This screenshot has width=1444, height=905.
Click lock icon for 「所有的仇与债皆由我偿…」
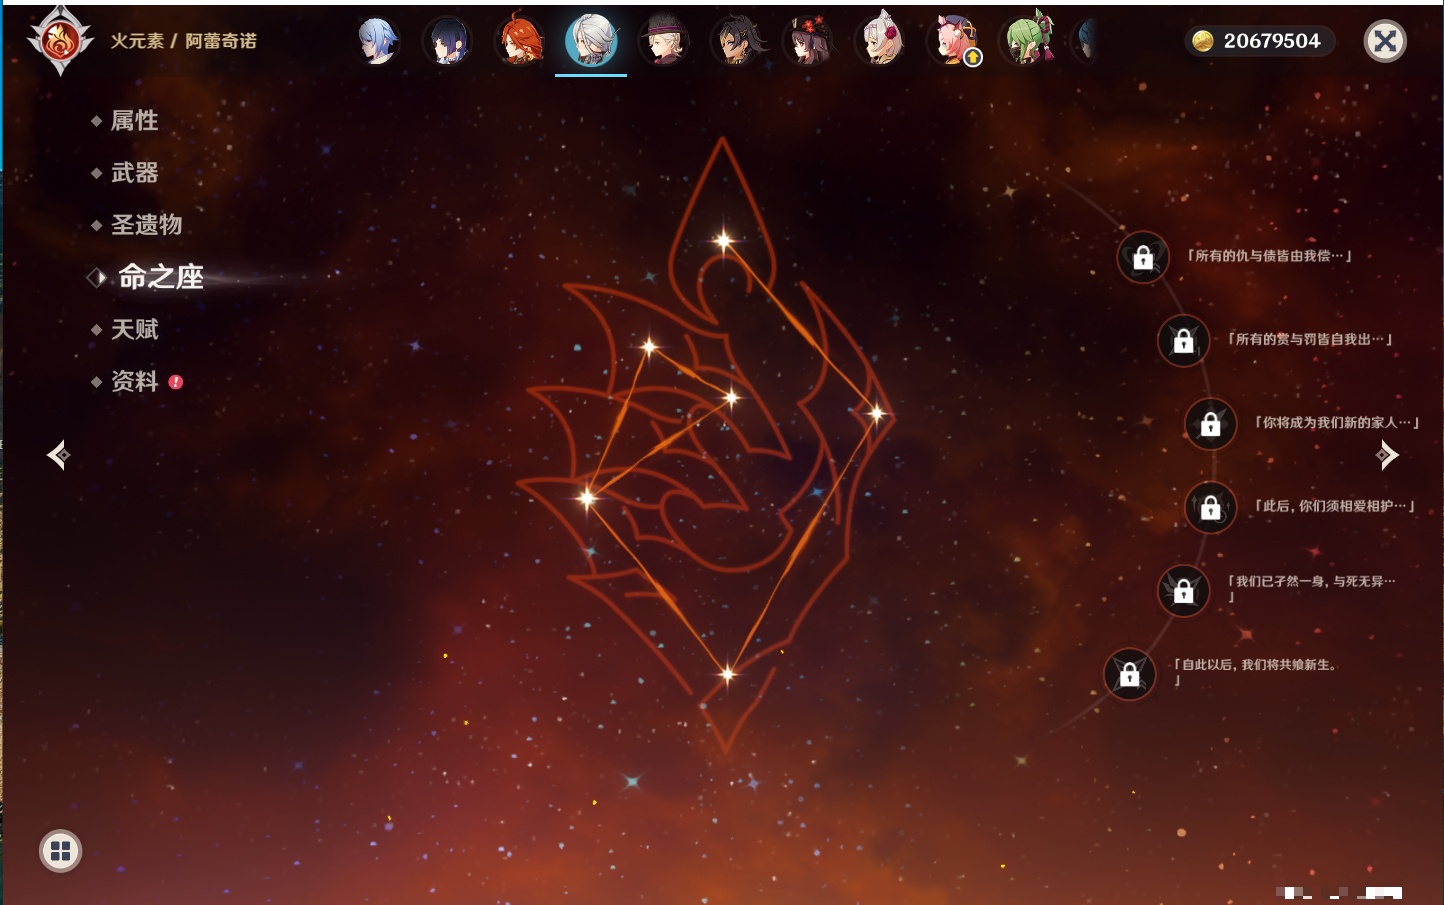pyautogui.click(x=1143, y=258)
